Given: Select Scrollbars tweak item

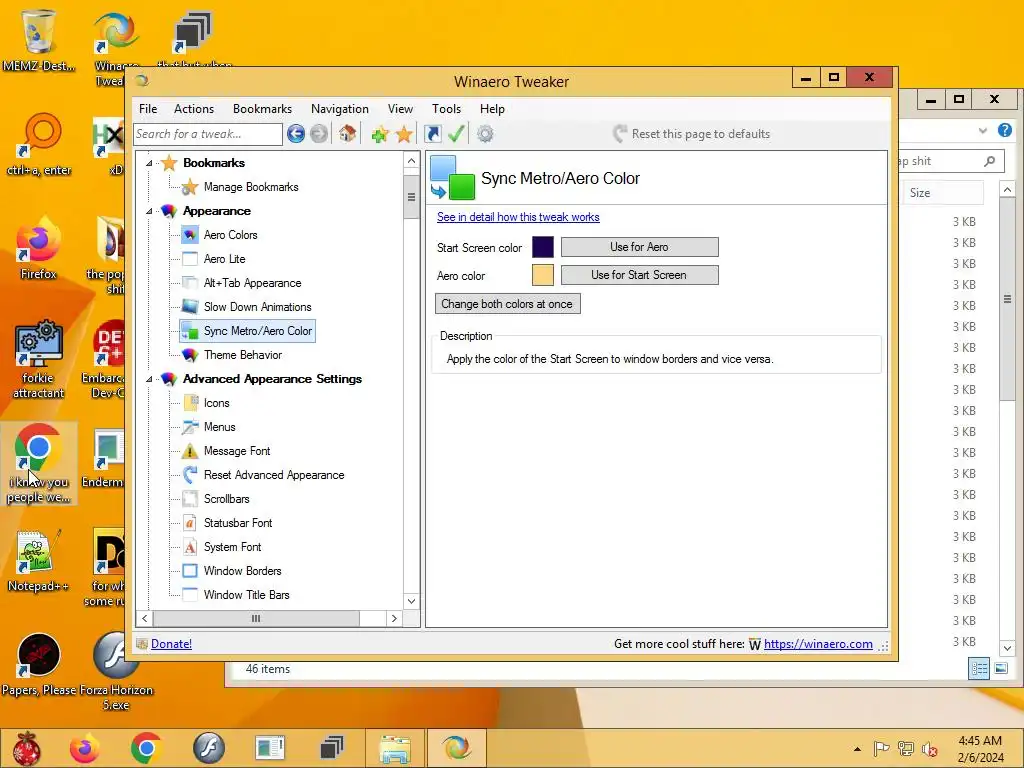Looking at the screenshot, I should 226,499.
